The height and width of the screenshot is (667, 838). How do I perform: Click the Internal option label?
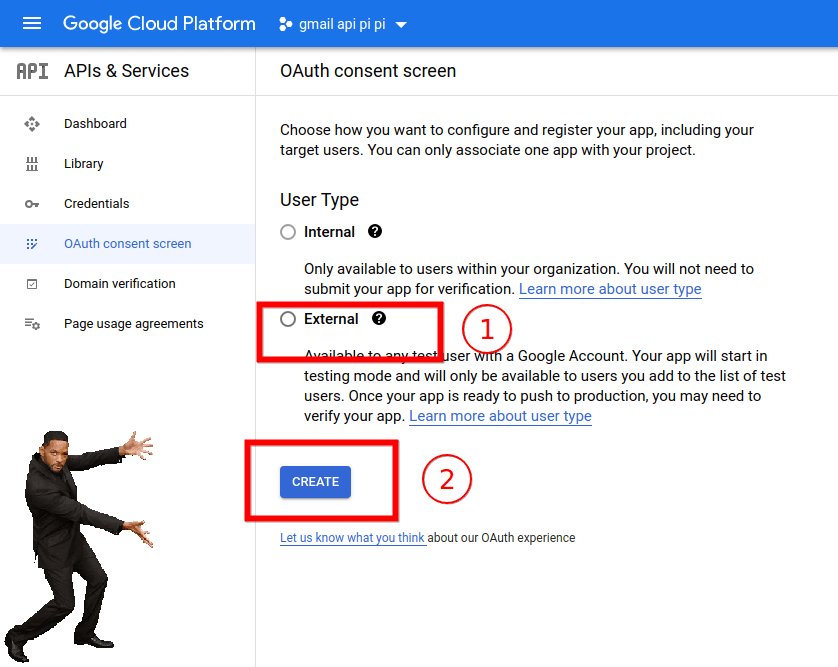[329, 232]
